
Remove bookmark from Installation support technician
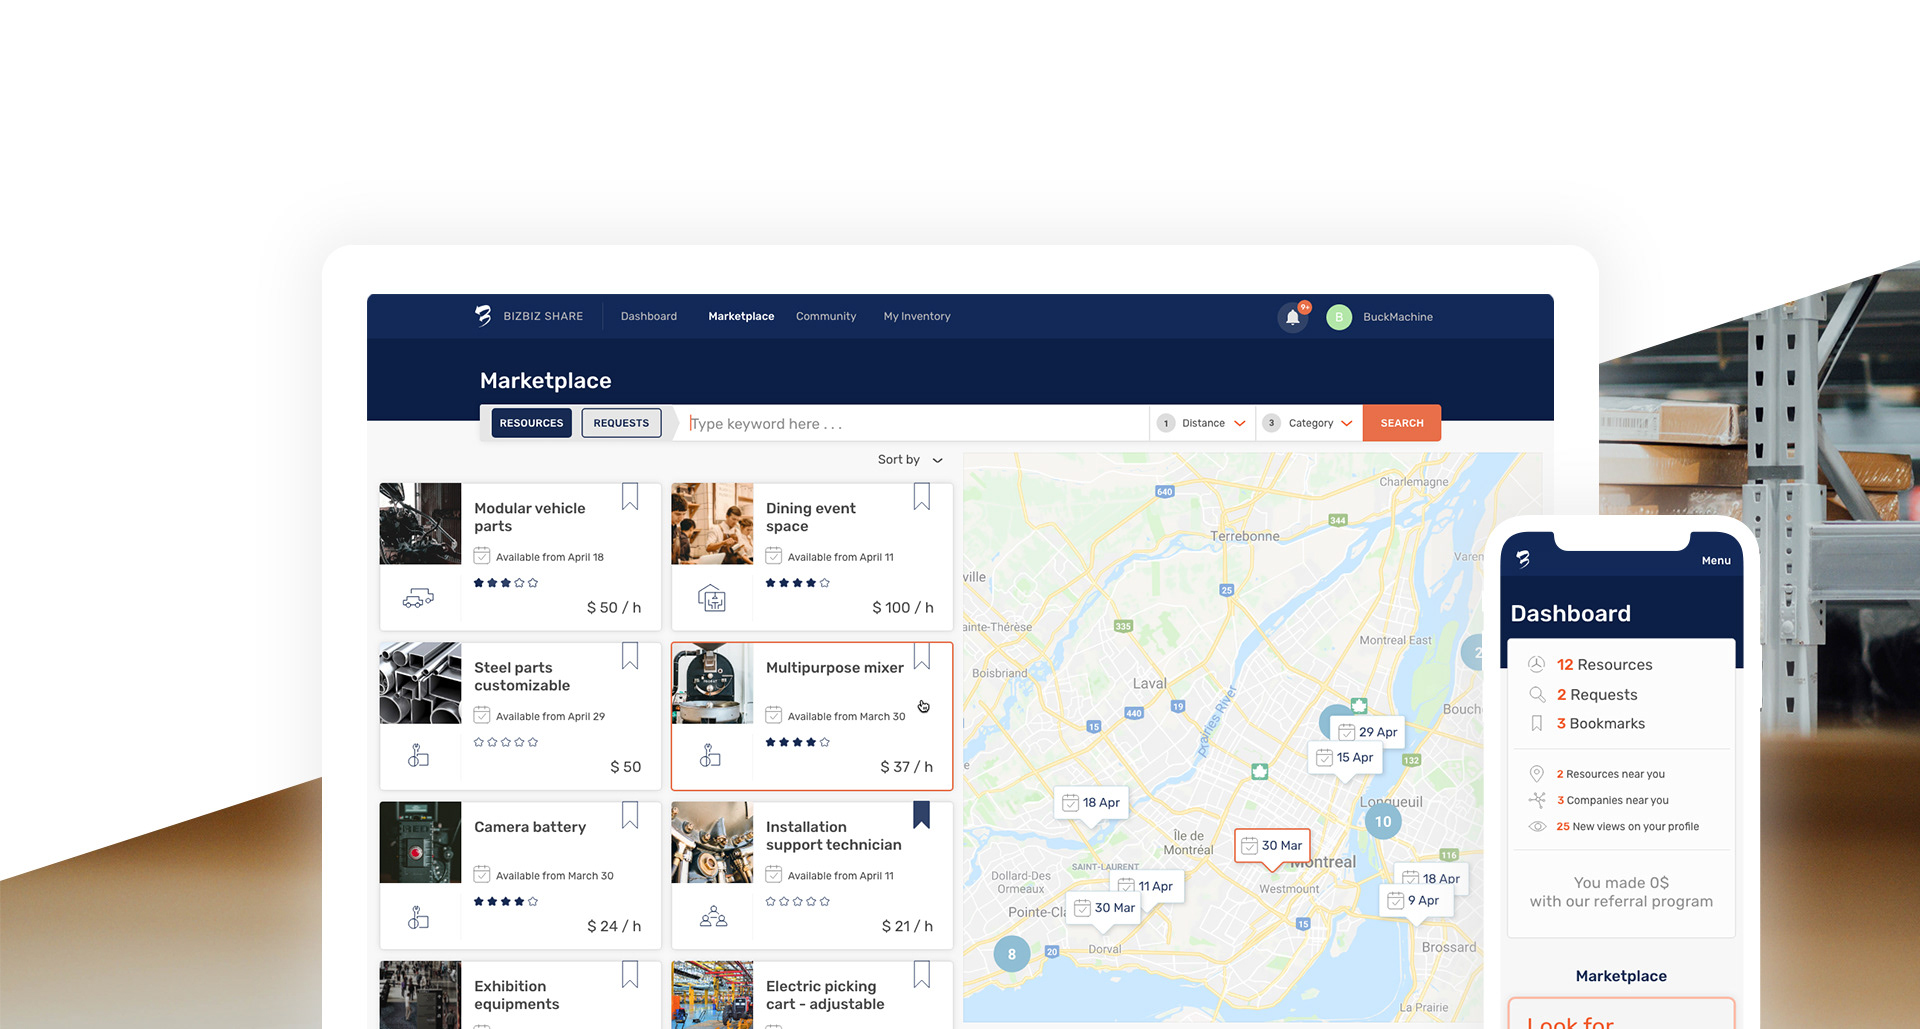[x=922, y=815]
